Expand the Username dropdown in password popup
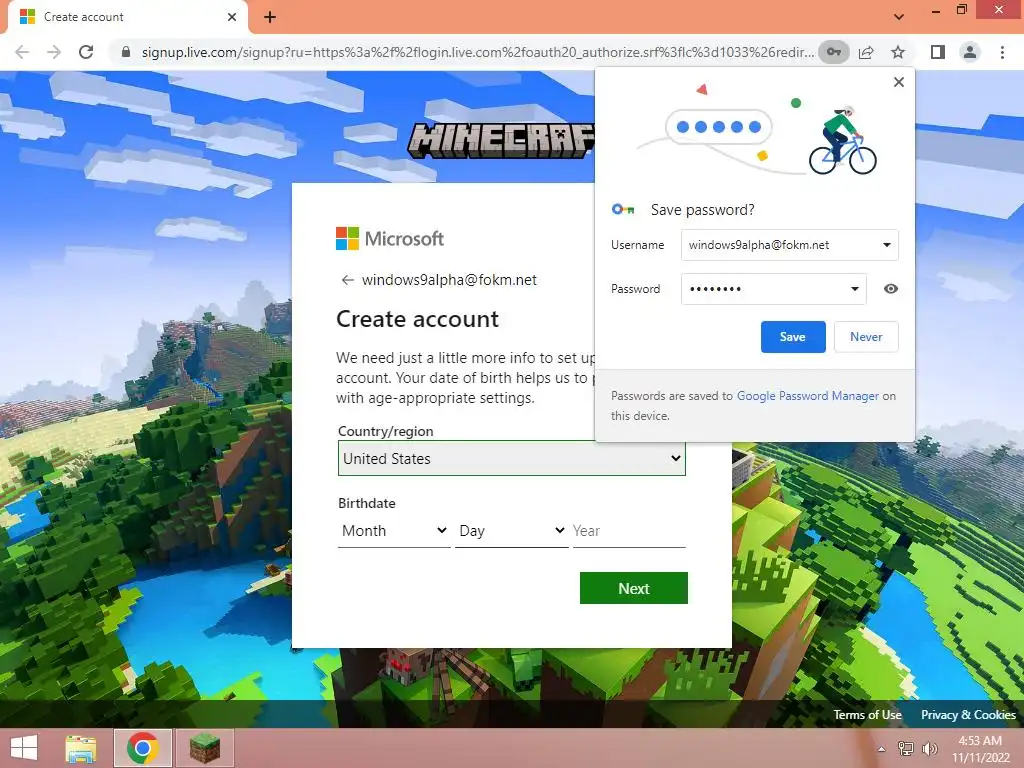Screen dimensions: 1024x768 [x=886, y=245]
